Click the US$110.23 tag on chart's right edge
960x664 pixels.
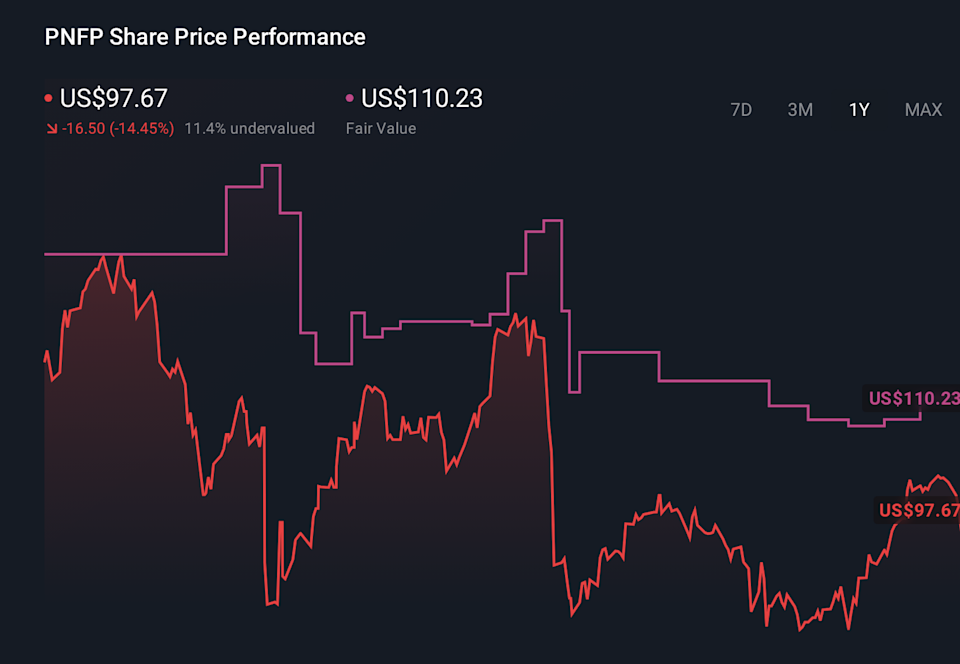(x=913, y=398)
